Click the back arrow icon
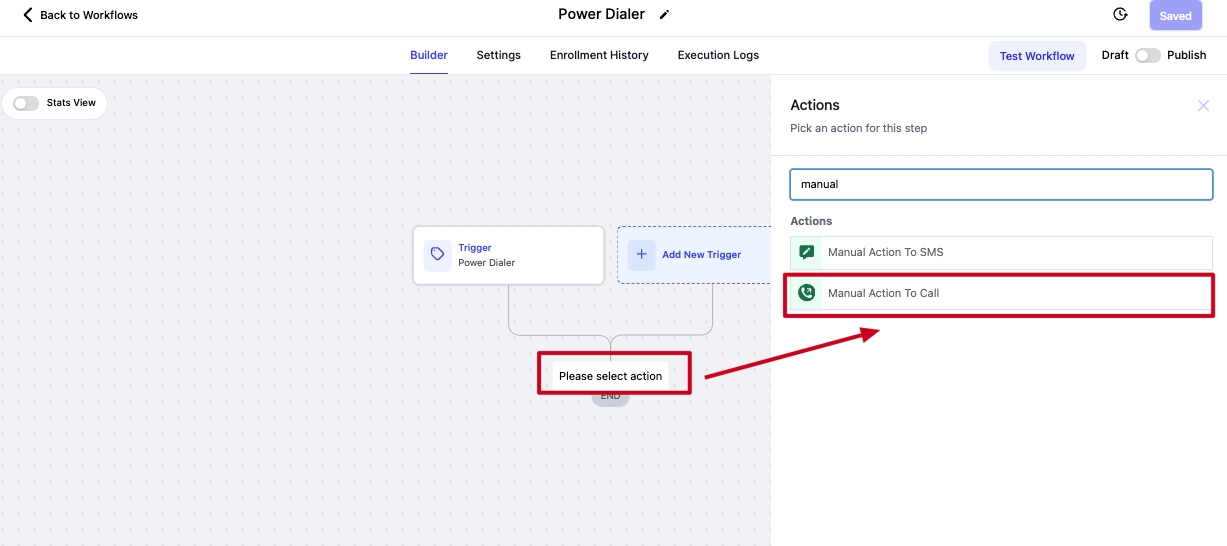Viewport: 1227px width, 546px height. (28, 15)
